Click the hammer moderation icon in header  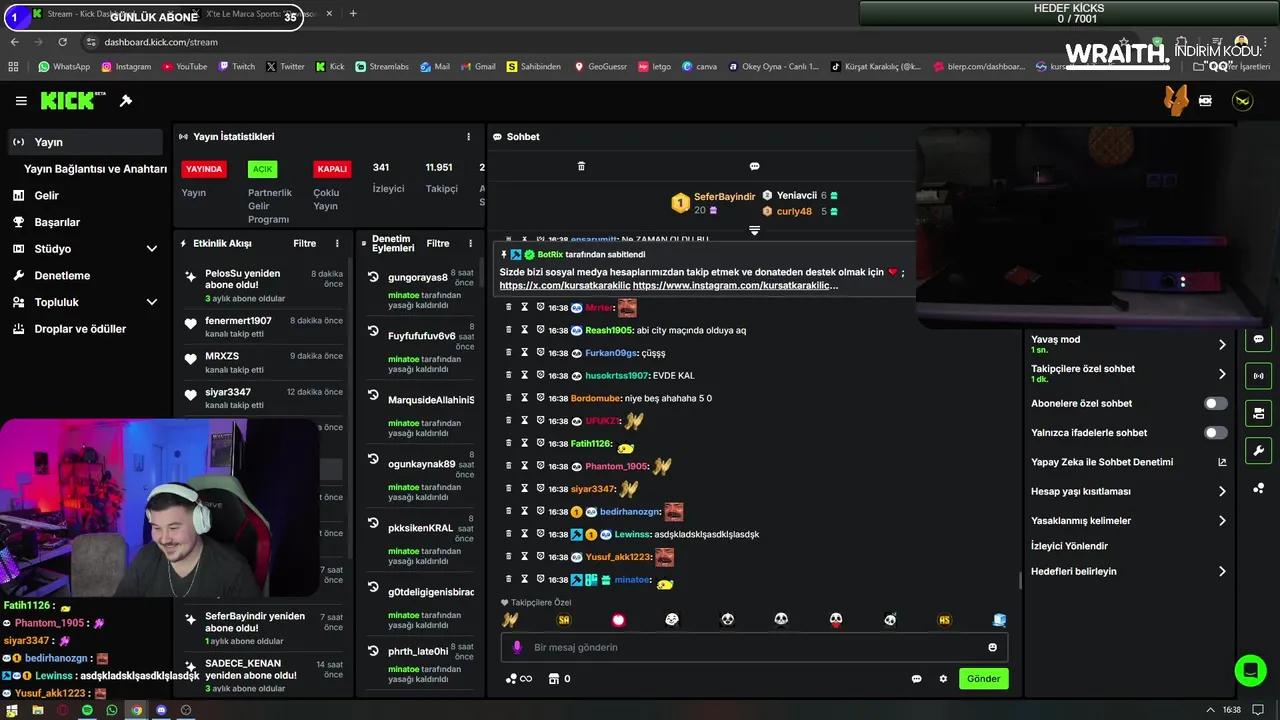pos(126,101)
